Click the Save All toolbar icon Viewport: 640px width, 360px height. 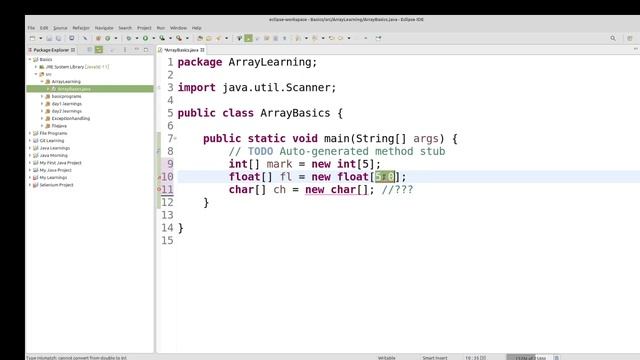[x=58, y=38]
